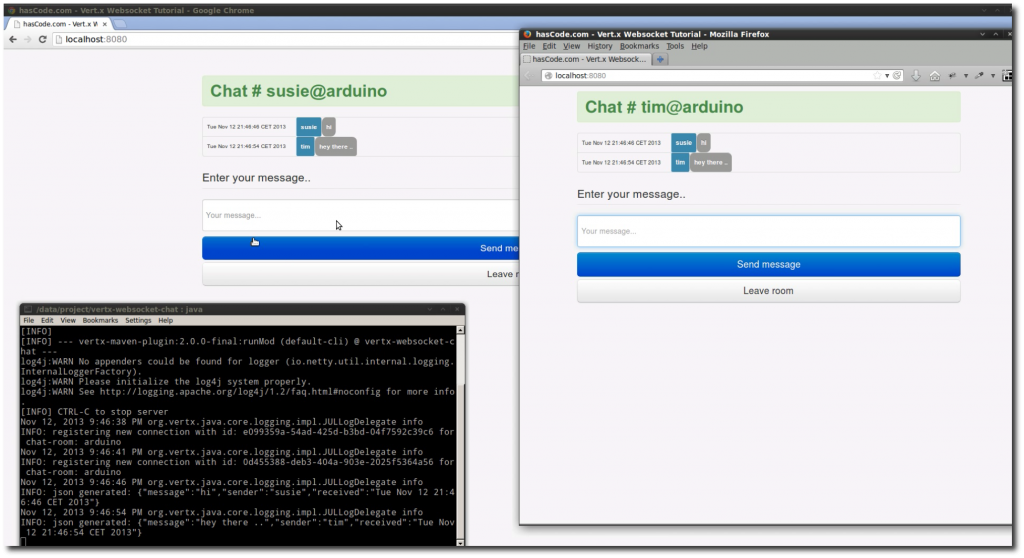Open terminal's Bookmarks menu
Viewport: 1024px width, 558px height.
(100, 321)
